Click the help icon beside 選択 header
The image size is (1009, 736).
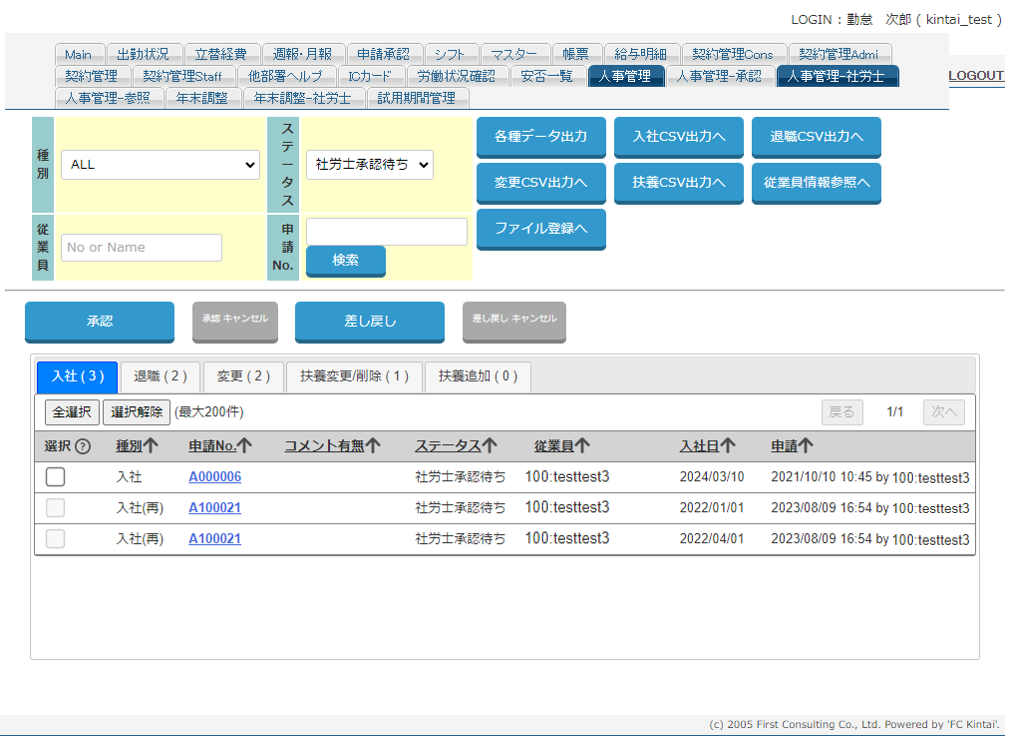pyautogui.click(x=83, y=447)
